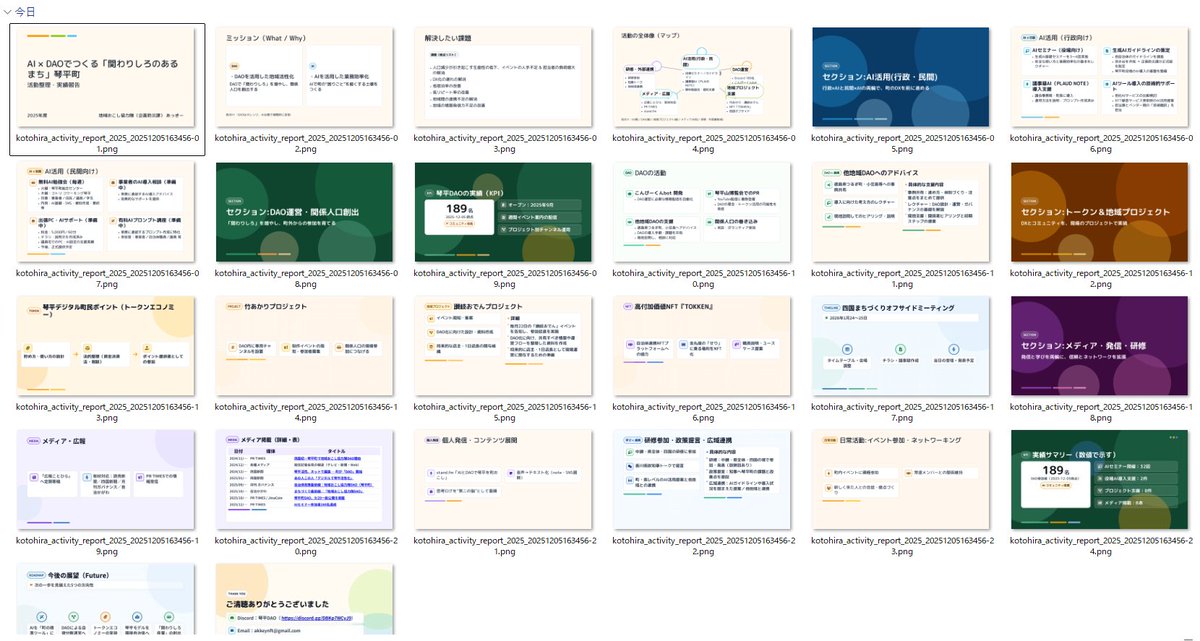1200x641 pixels.
Task: Select the title slide thumbnail AI × DAOでつくる
Action: [107, 78]
